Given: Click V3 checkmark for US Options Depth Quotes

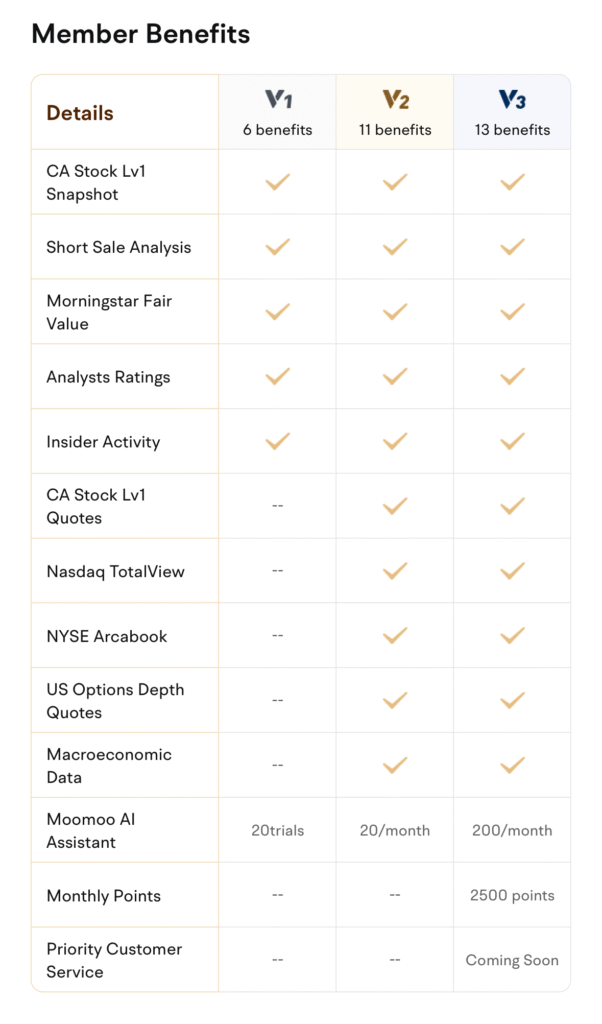Looking at the screenshot, I should (x=513, y=700).
